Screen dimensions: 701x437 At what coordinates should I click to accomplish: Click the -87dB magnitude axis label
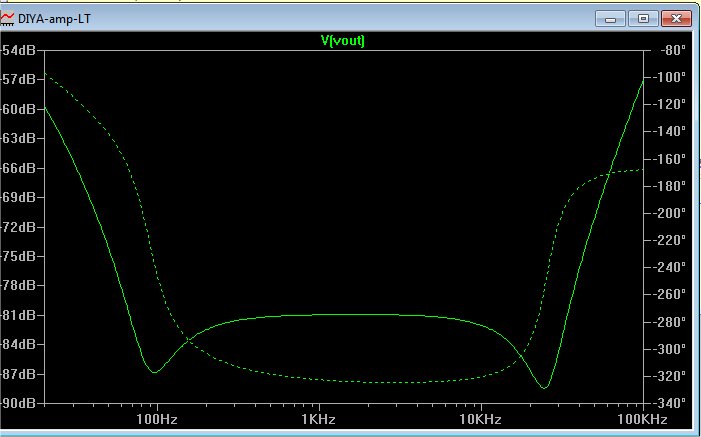pyautogui.click(x=18, y=374)
